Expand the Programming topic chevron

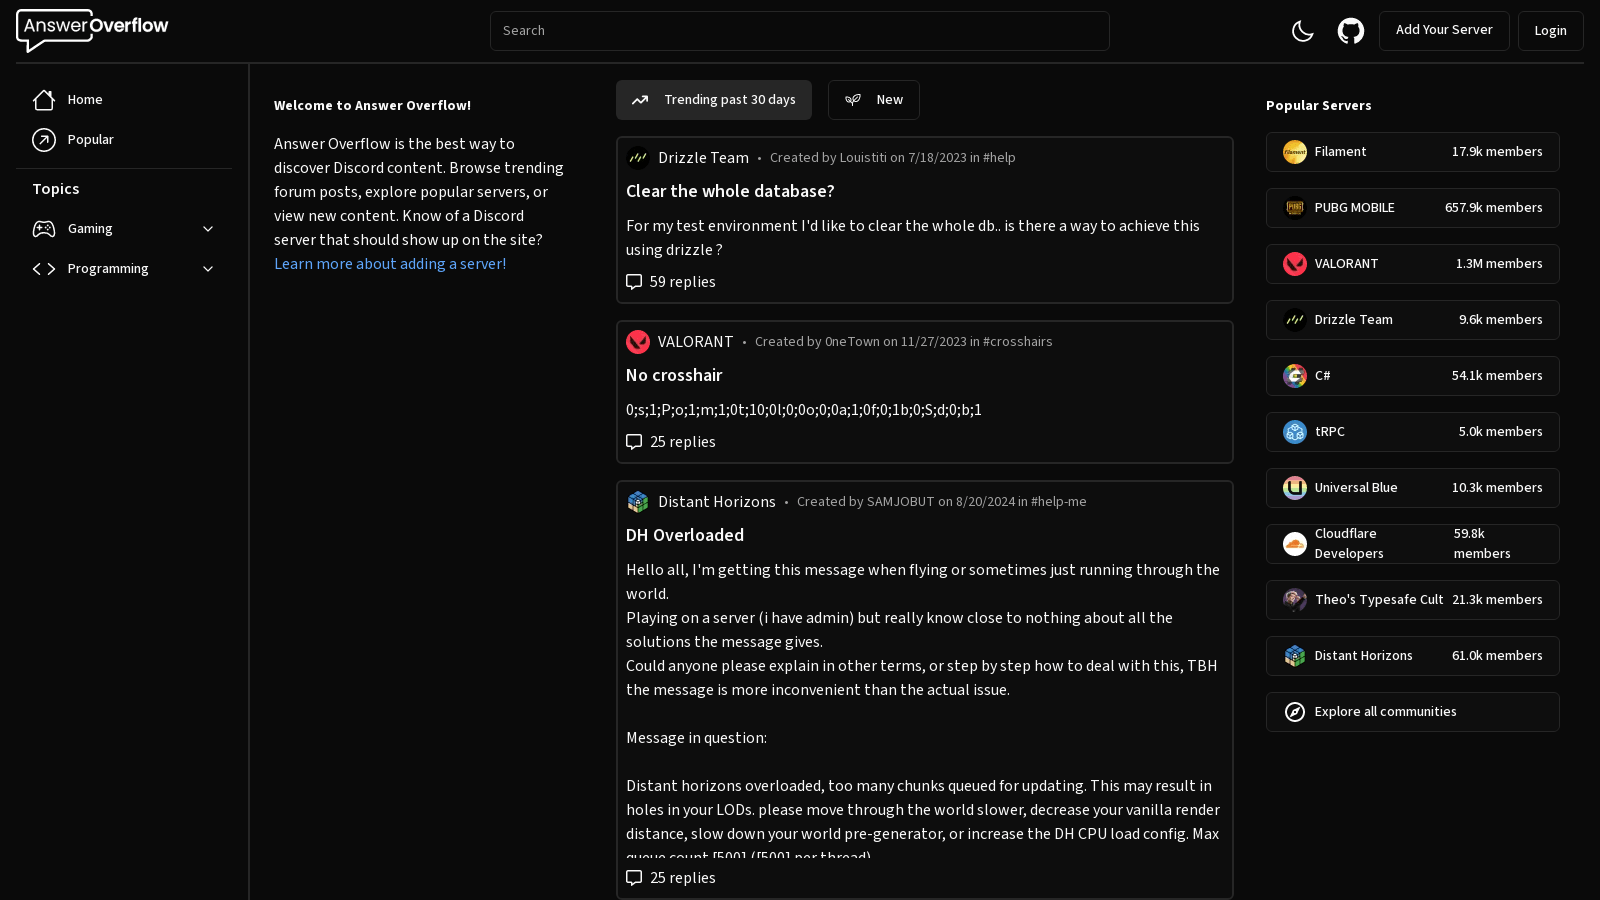(x=208, y=269)
